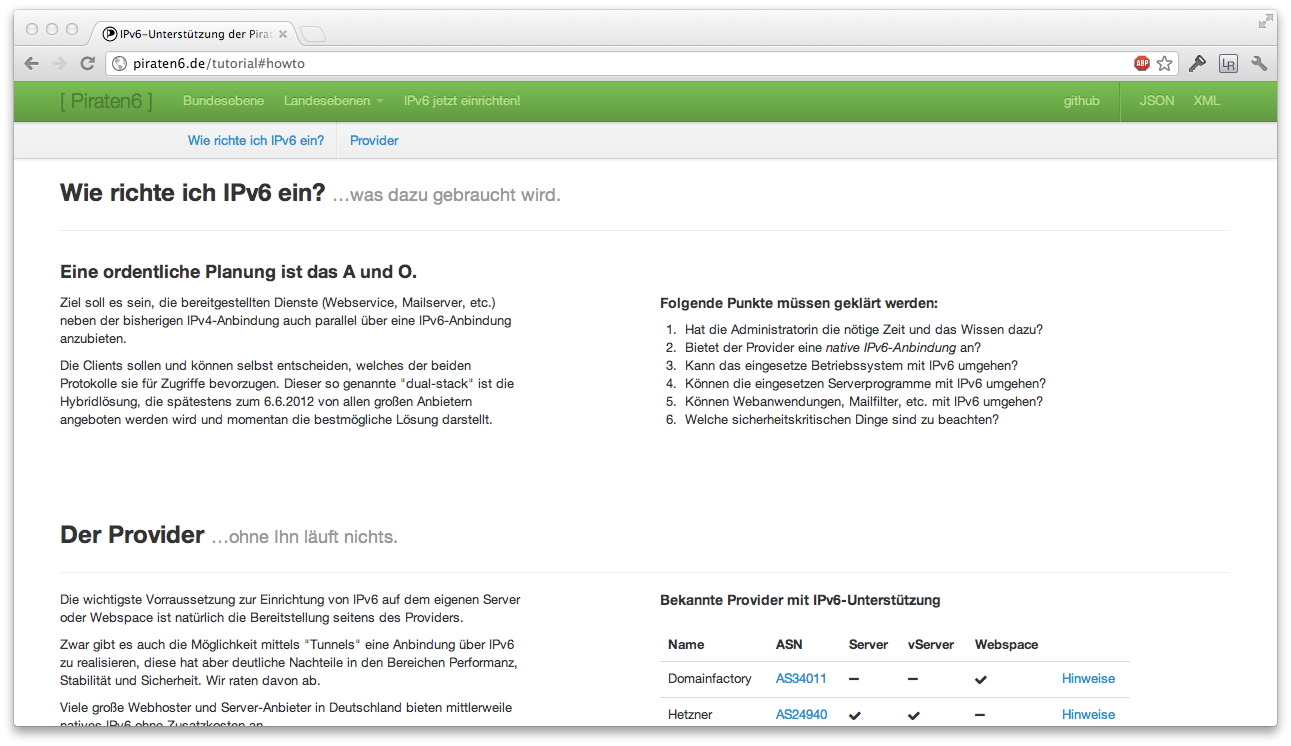Enter fullscreen with the corner arrows icon
Image resolution: width=1291 pixels, height=746 pixels.
click(1265, 21)
